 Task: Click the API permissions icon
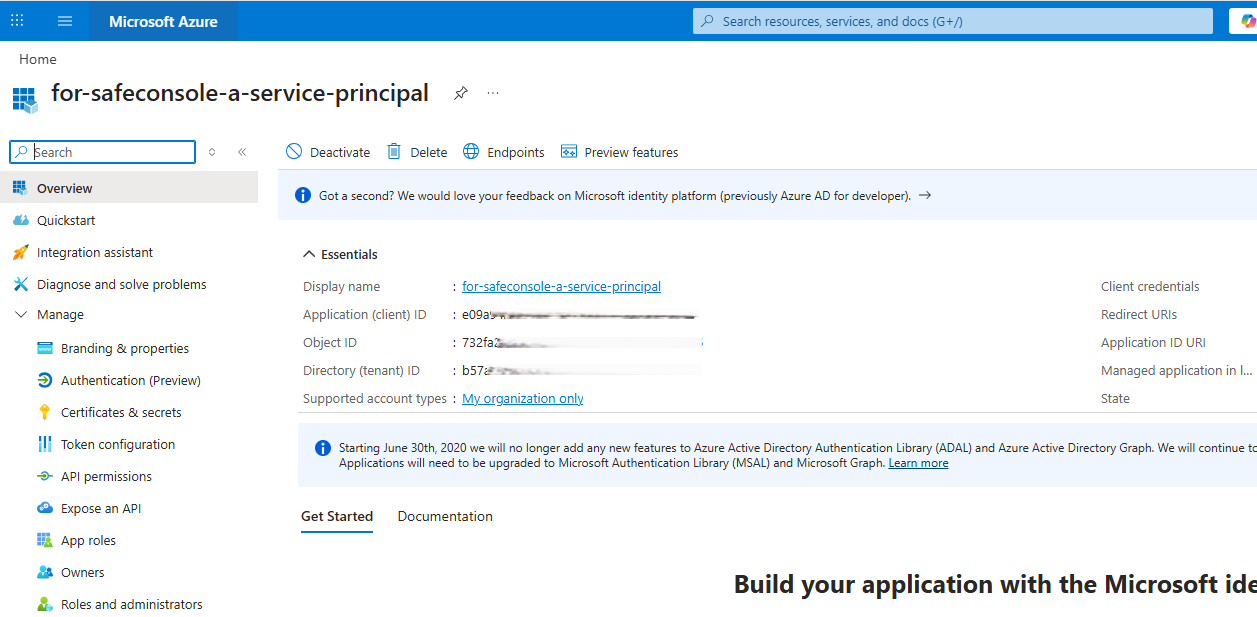[44, 476]
